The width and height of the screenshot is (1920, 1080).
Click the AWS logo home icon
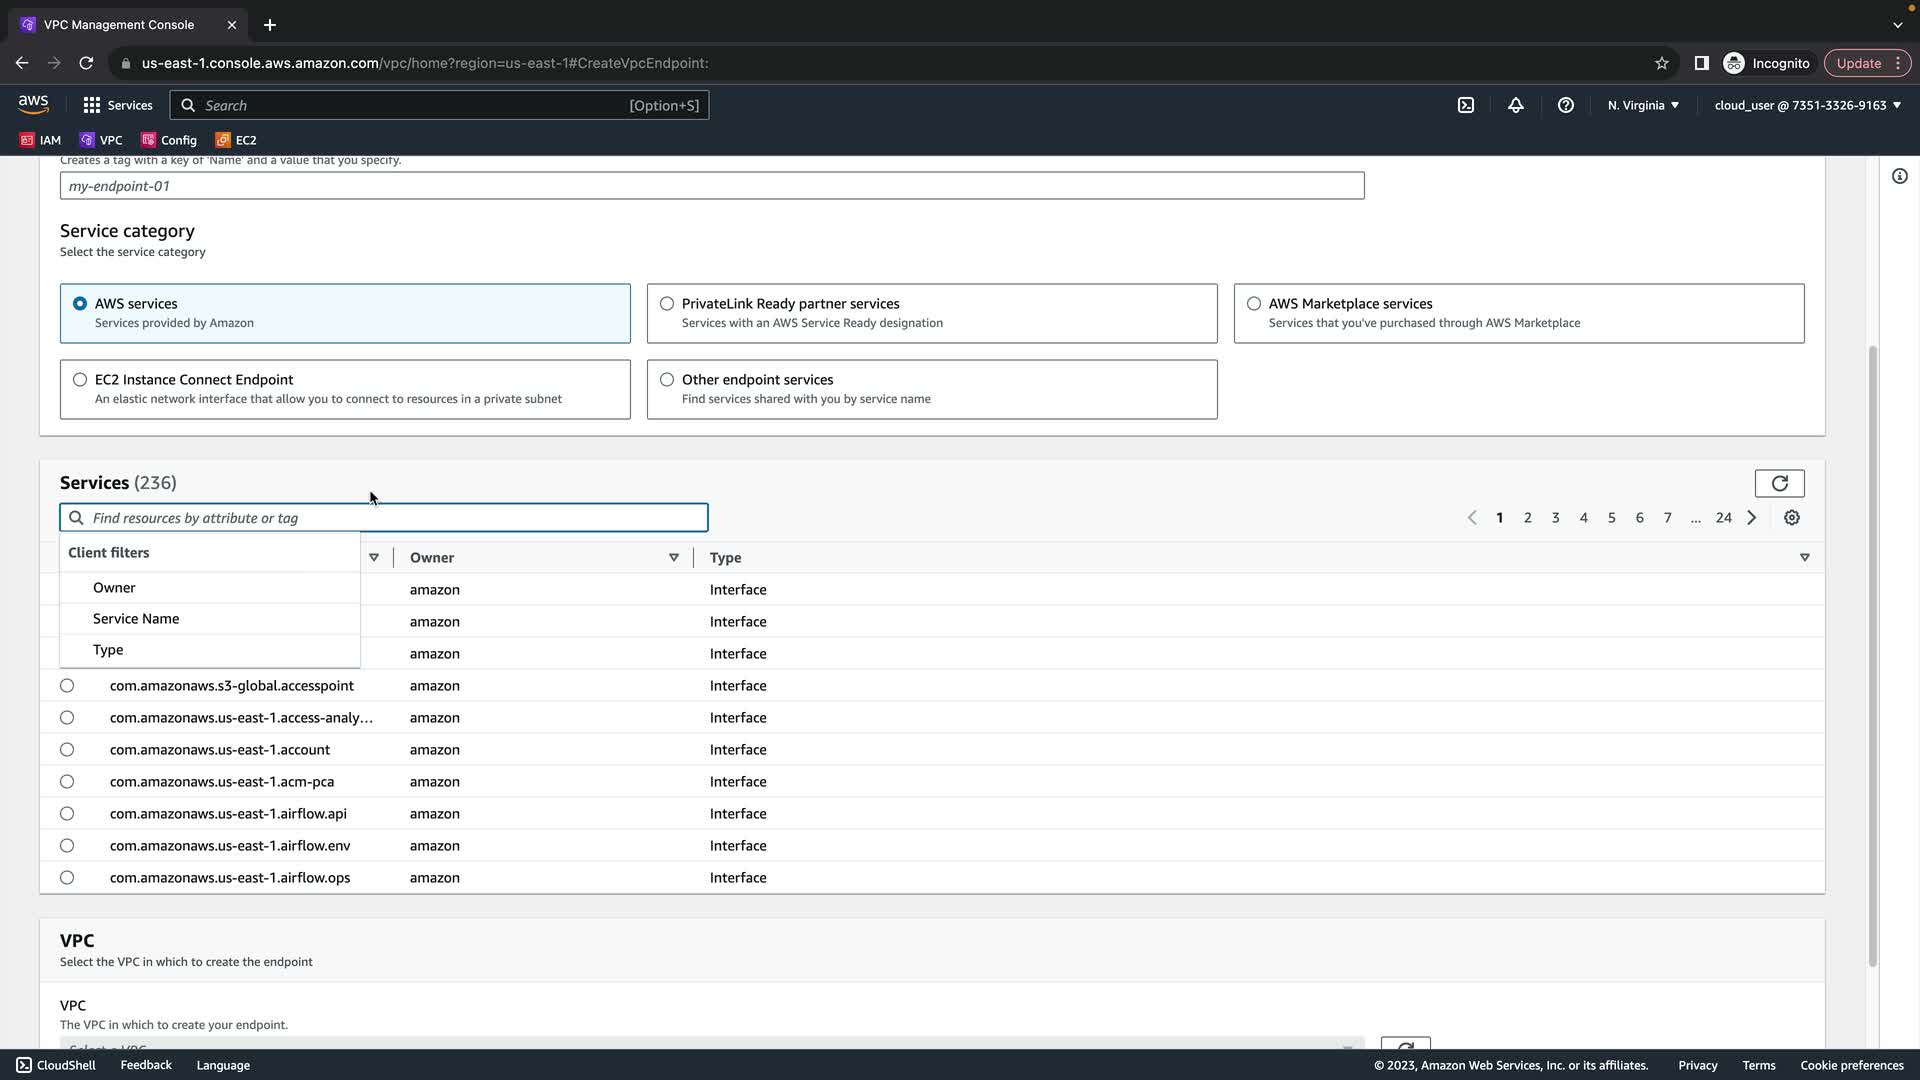pyautogui.click(x=33, y=104)
